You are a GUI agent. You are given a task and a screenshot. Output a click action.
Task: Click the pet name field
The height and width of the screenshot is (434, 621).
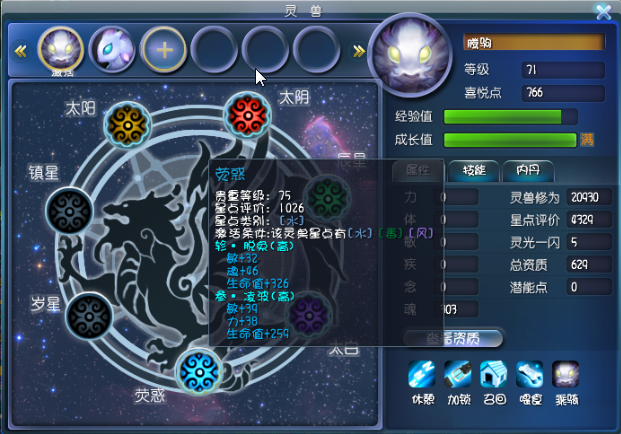tap(534, 42)
